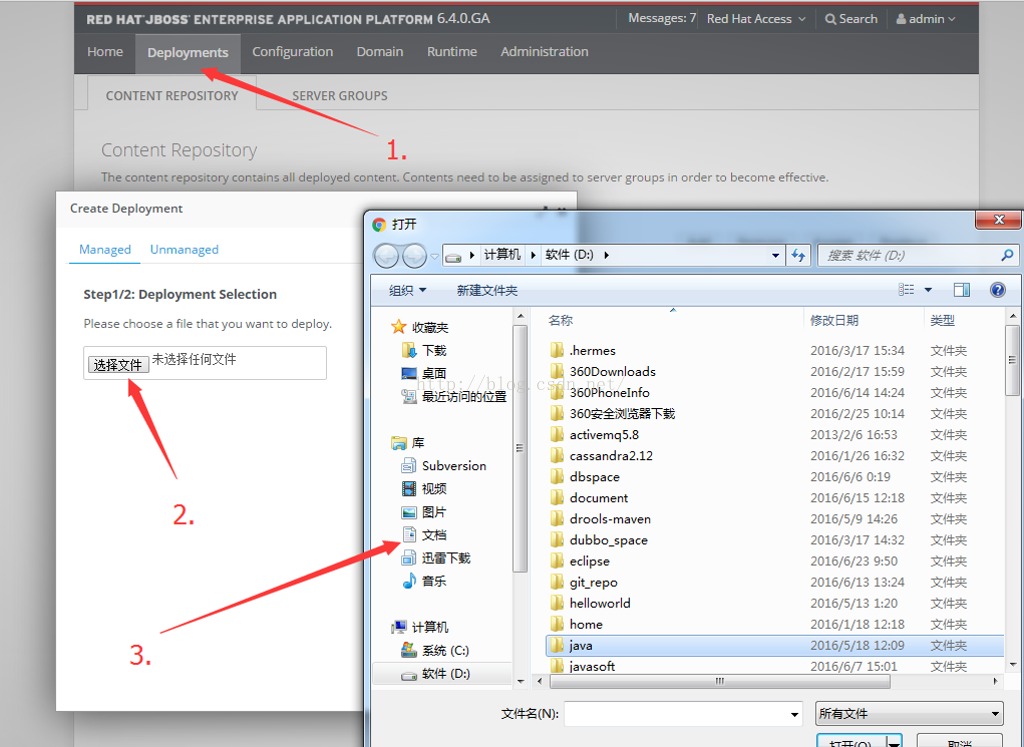Viewport: 1024px width, 747px height.
Task: Select 收藏夹 favorites in navigation pane
Action: (x=420, y=328)
